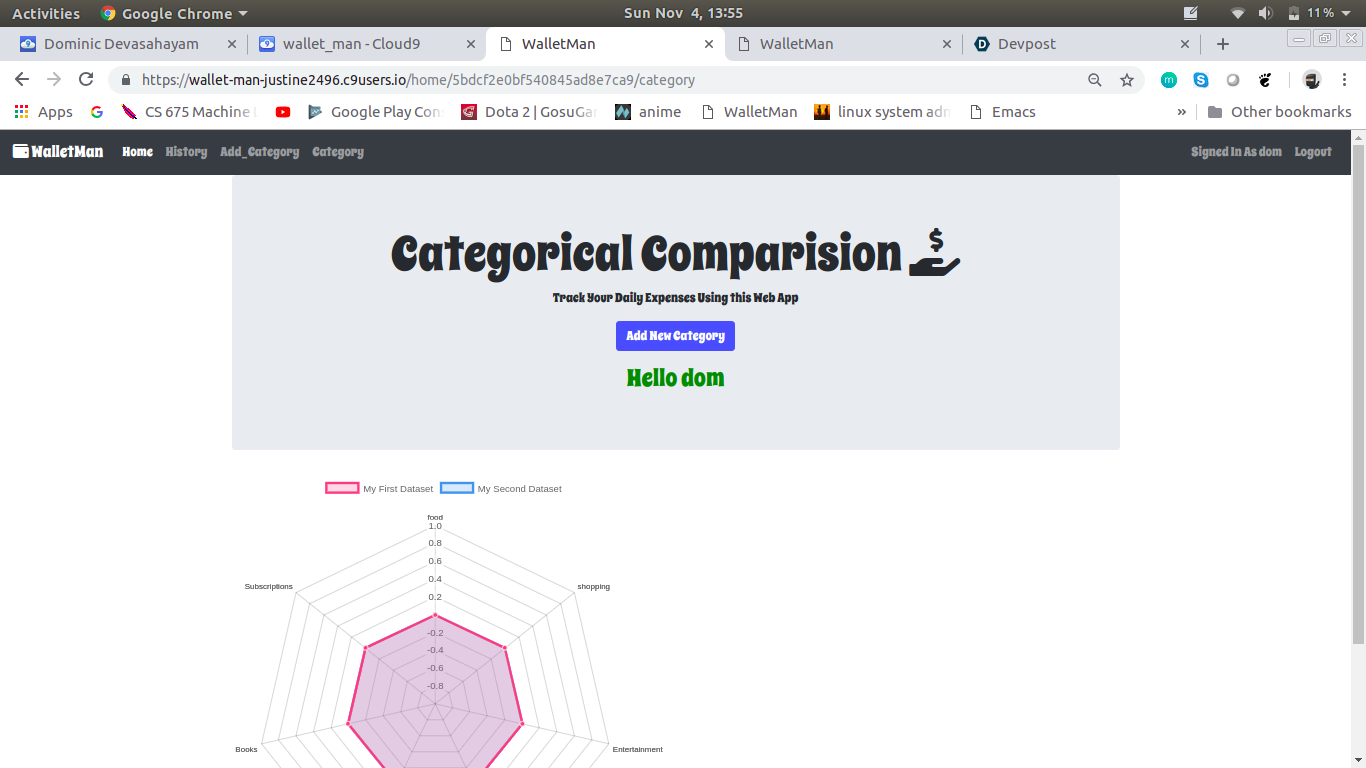Screen dimensions: 1366x768
Task: Open Other bookmarks folder
Action: (x=1279, y=112)
